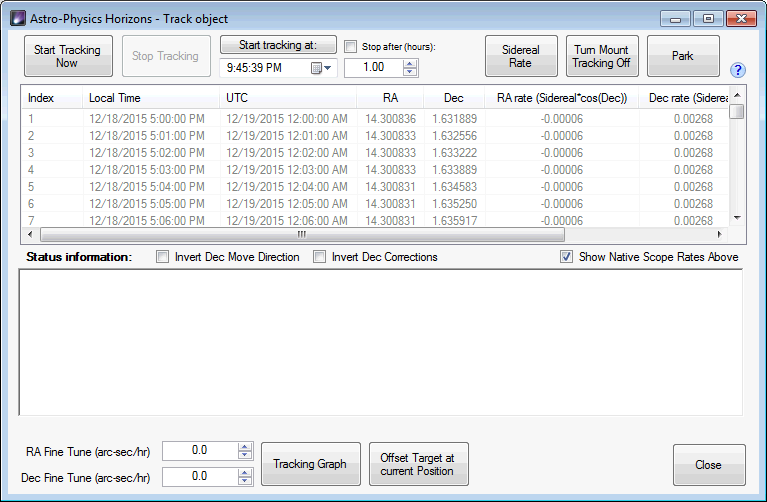Click the Astro-Physics Horizons title bar icon
This screenshot has height=502, width=767.
point(18,19)
